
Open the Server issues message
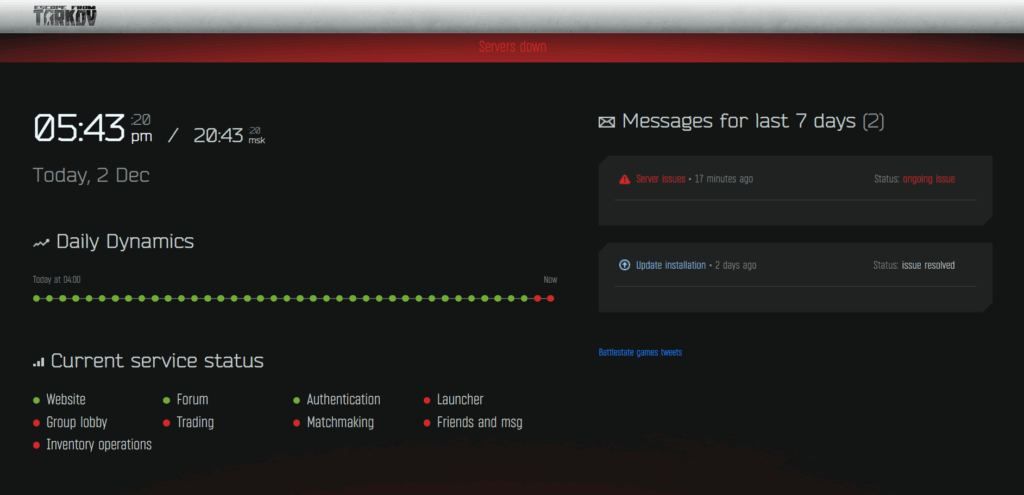pos(660,179)
